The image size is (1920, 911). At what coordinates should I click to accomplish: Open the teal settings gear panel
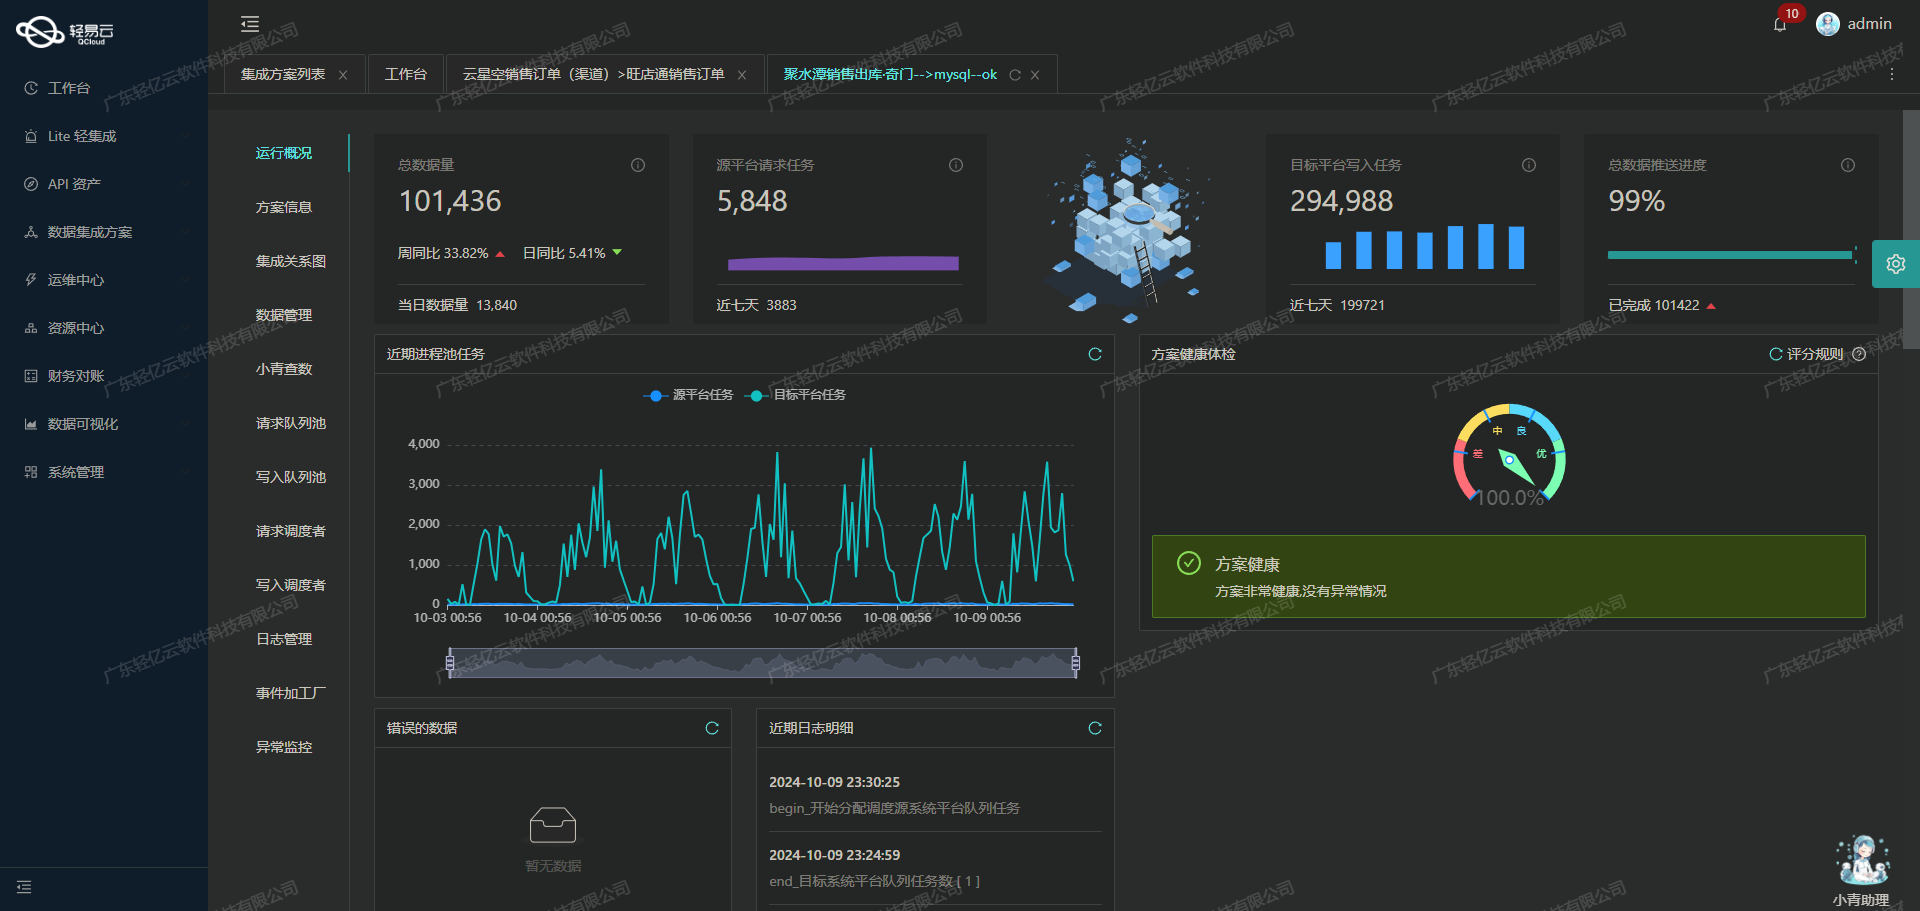click(x=1896, y=264)
